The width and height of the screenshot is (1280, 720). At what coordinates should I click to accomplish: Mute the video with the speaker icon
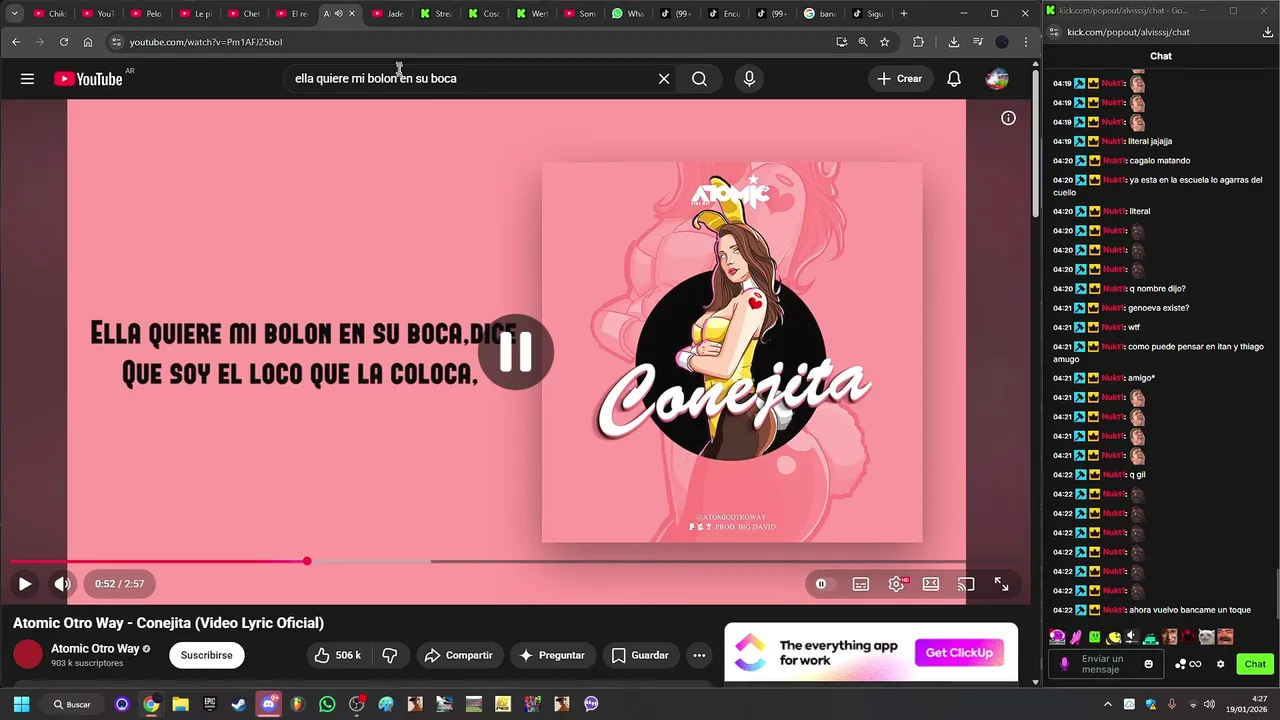[62, 584]
